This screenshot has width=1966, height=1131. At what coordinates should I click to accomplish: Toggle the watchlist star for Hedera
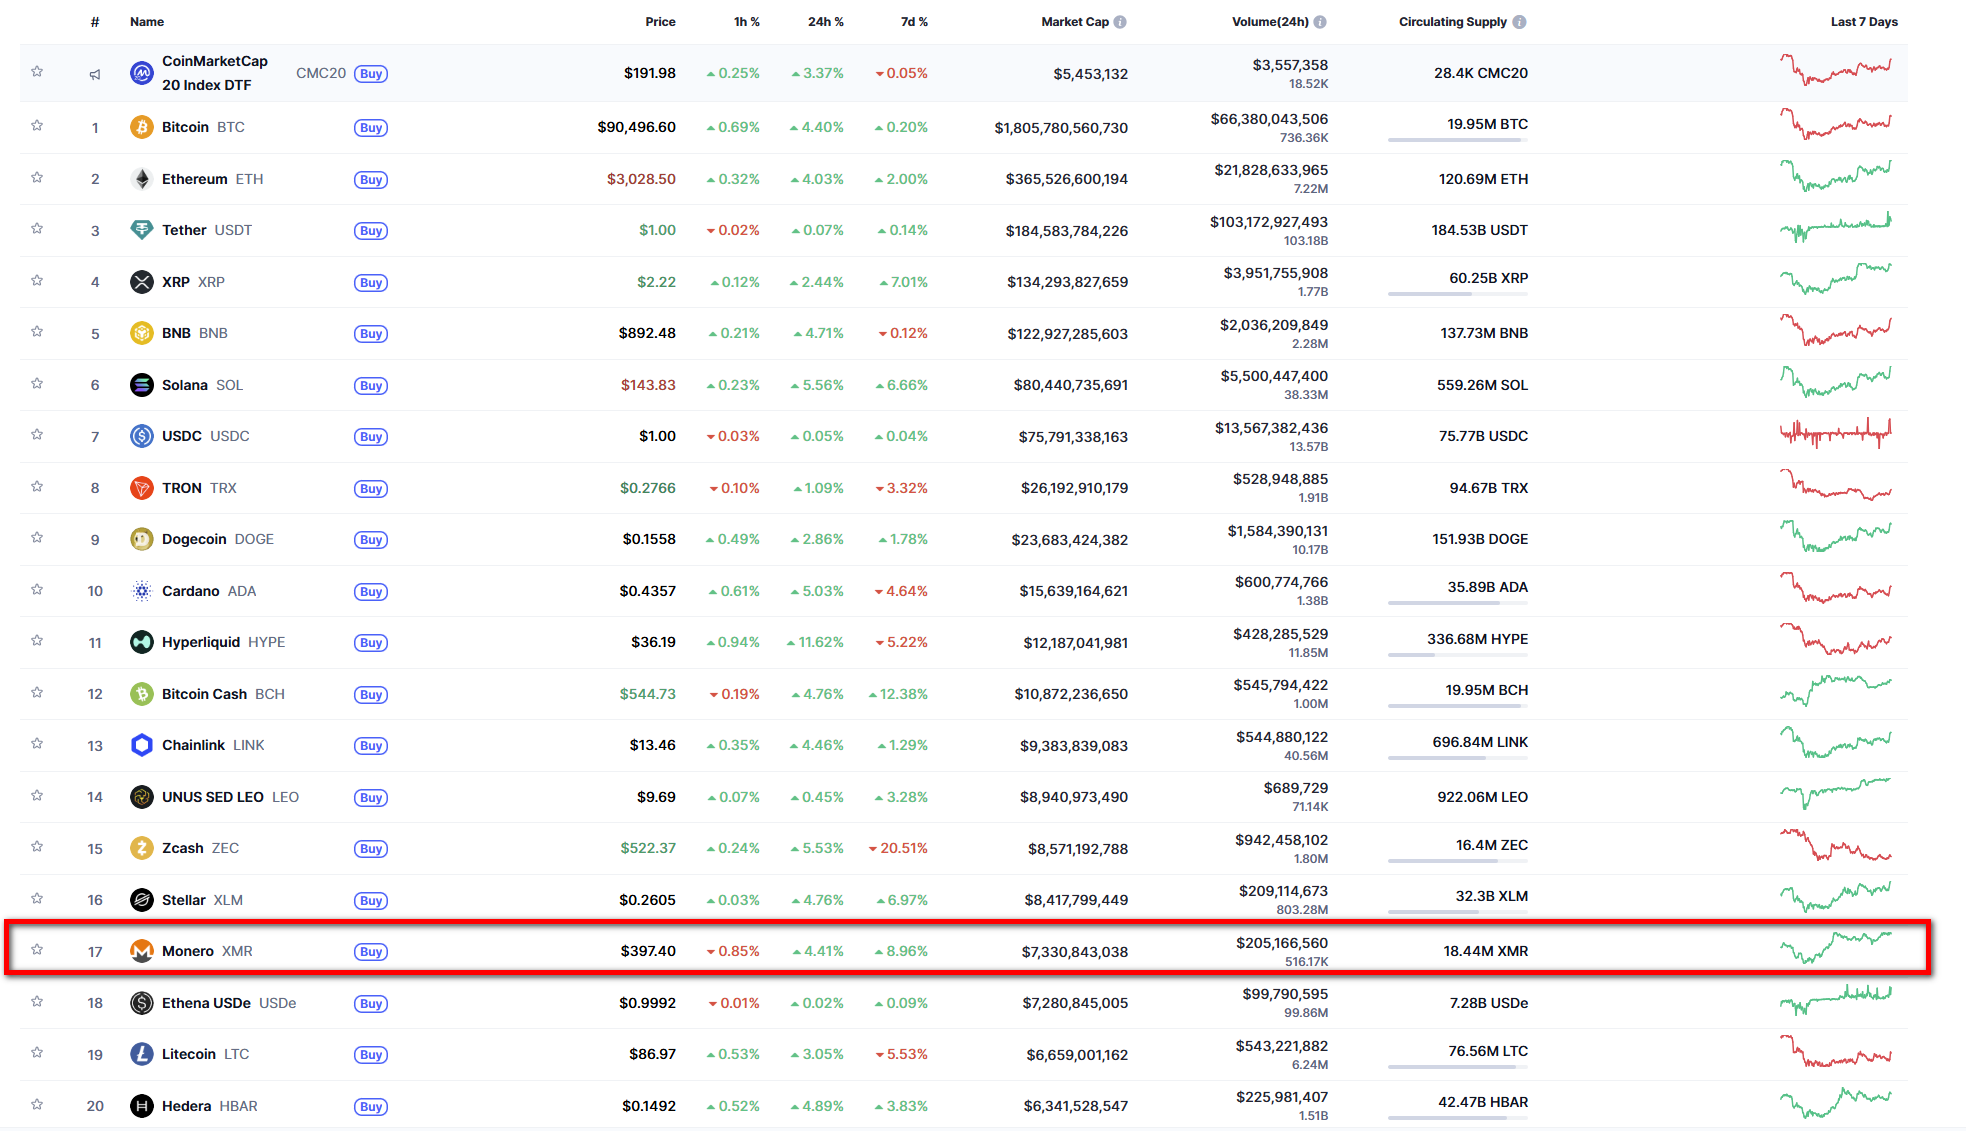coord(37,1105)
